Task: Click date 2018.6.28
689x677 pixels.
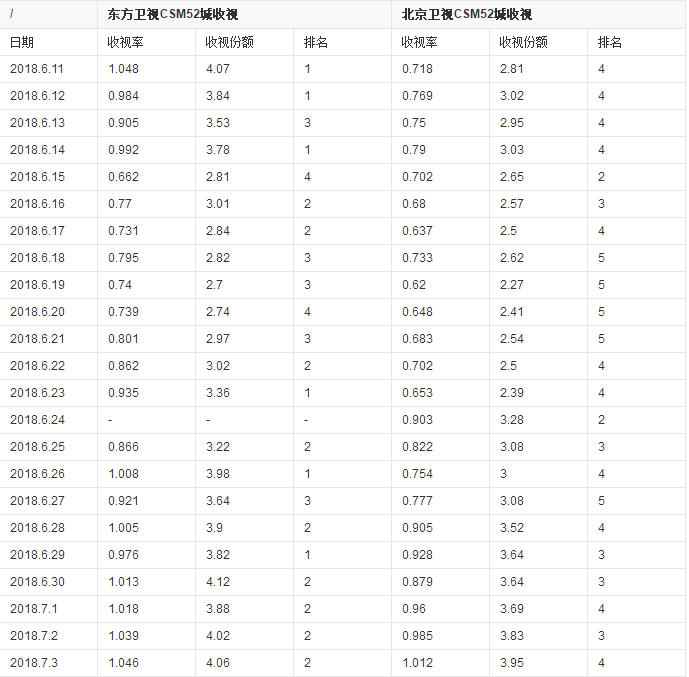Action: click(37, 528)
